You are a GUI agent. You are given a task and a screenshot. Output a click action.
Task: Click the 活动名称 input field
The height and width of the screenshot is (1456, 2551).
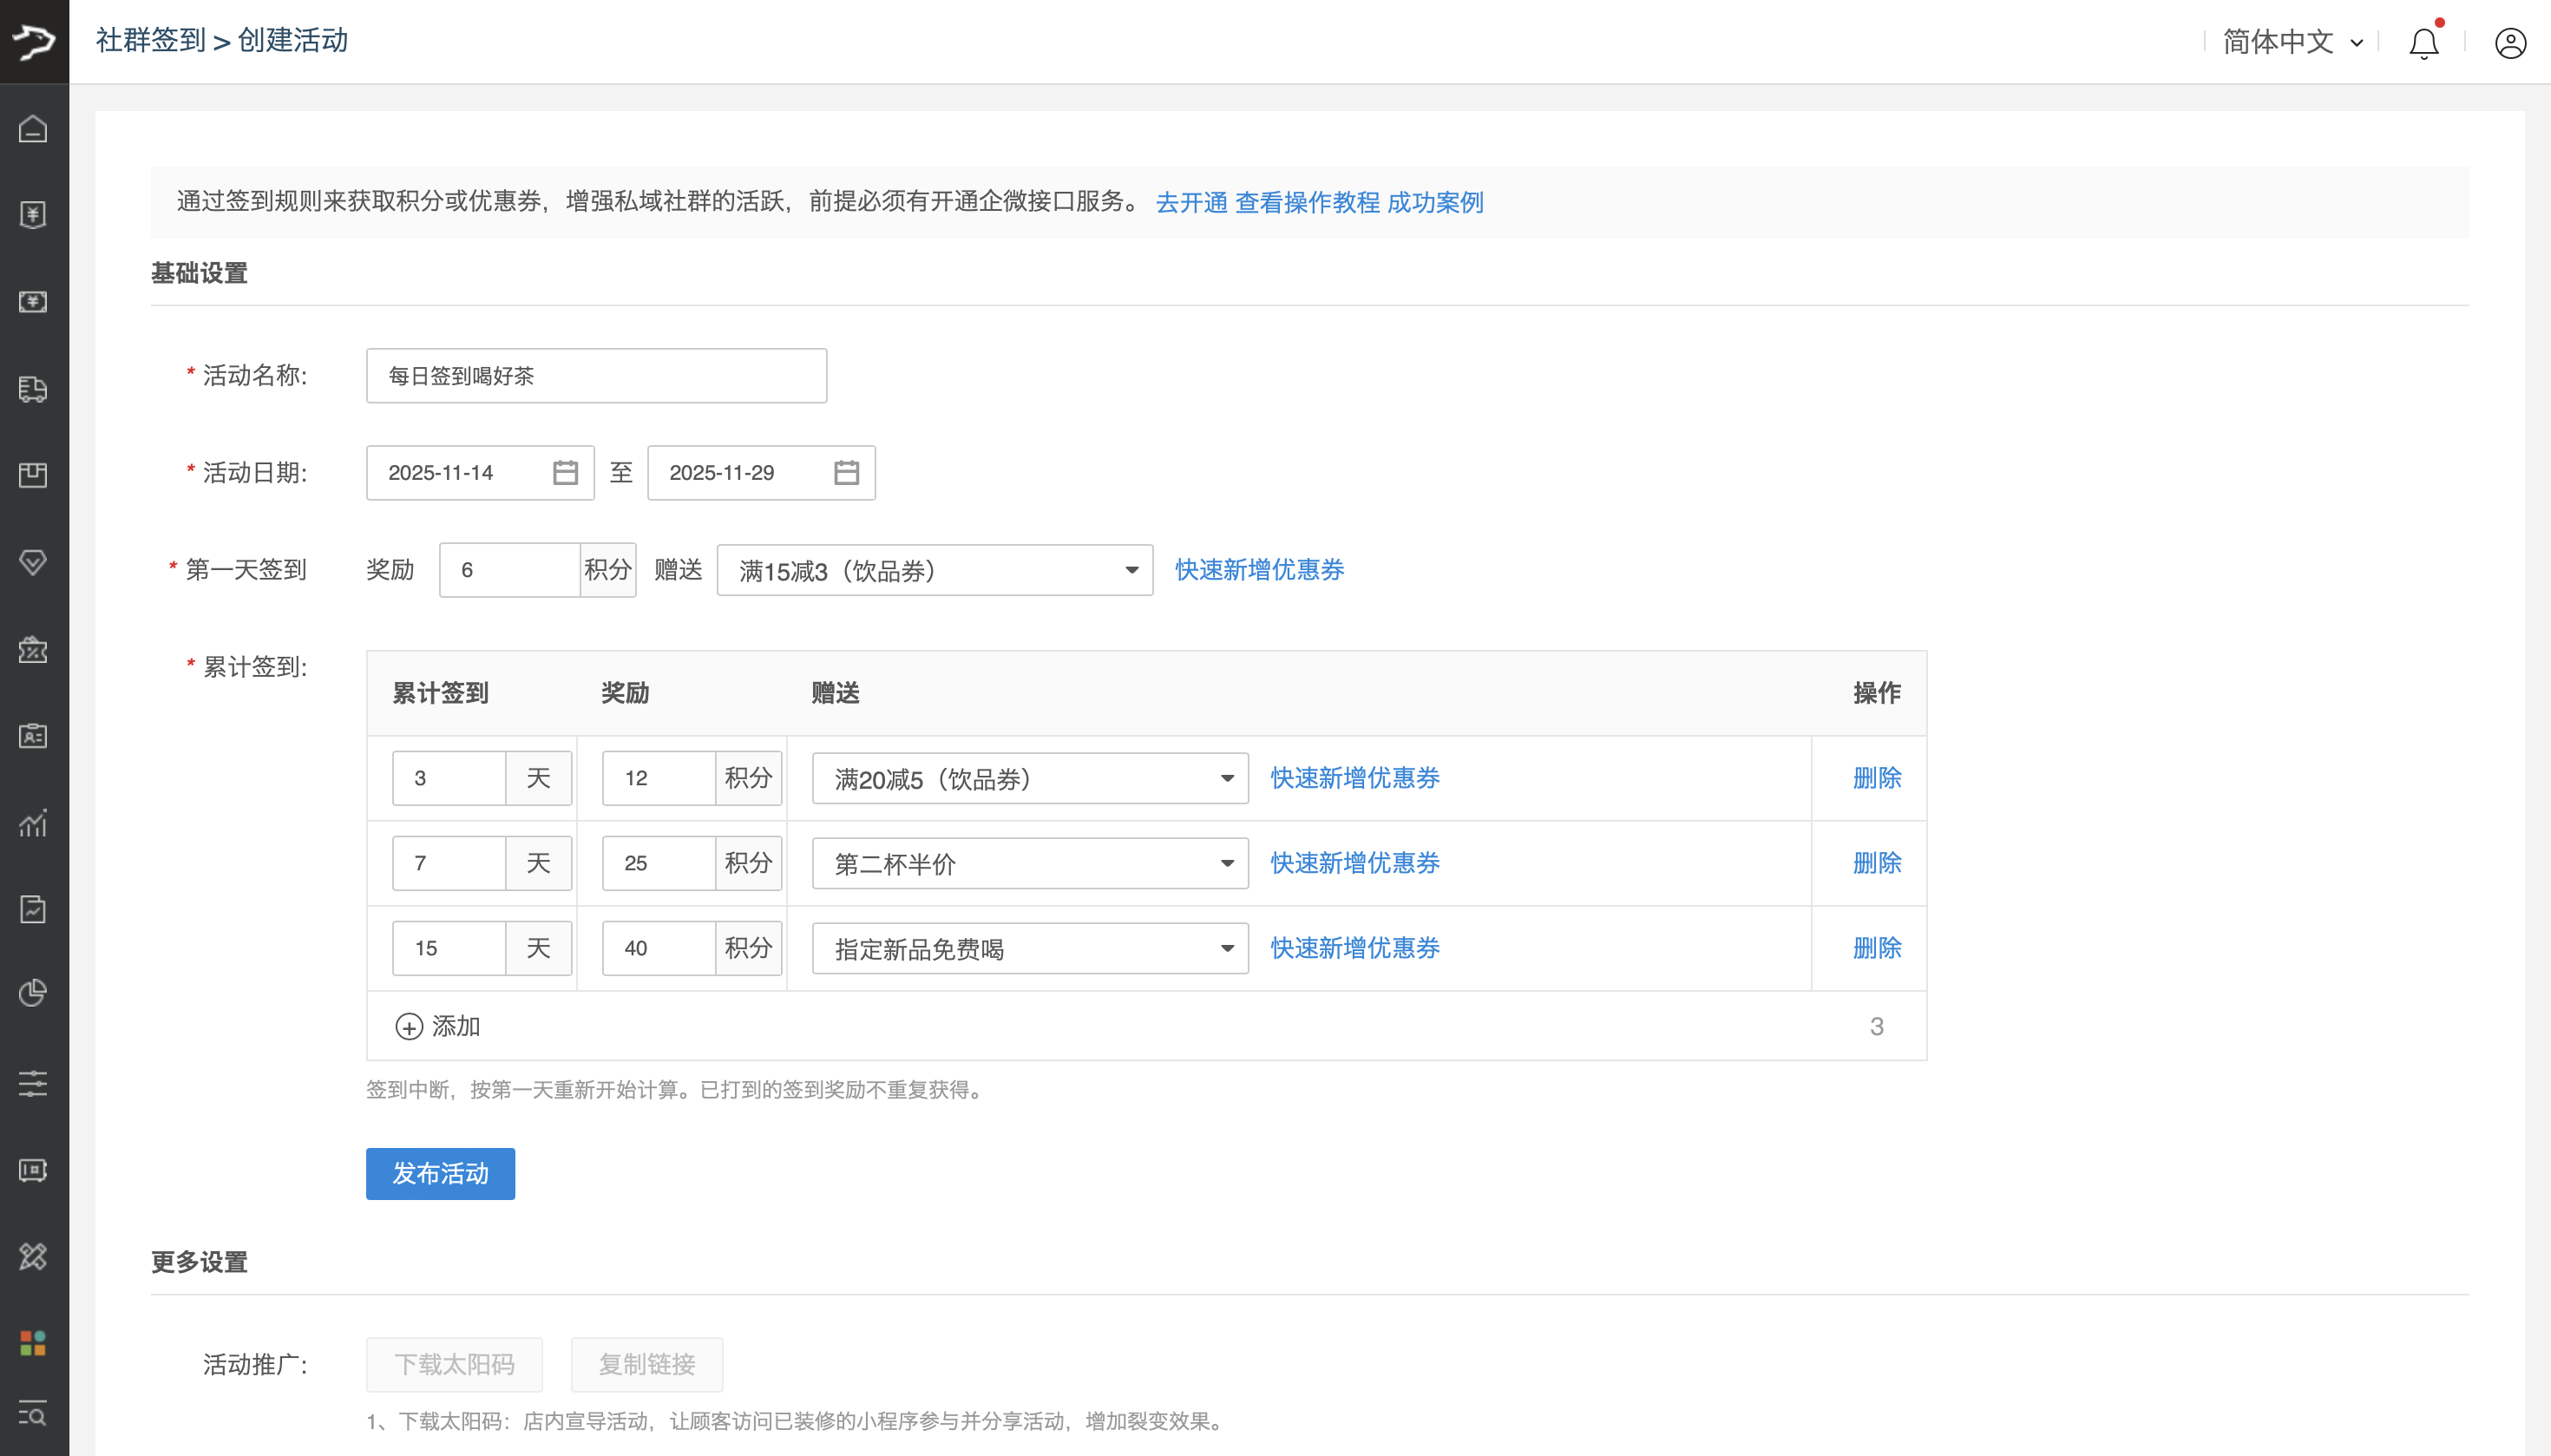click(596, 376)
